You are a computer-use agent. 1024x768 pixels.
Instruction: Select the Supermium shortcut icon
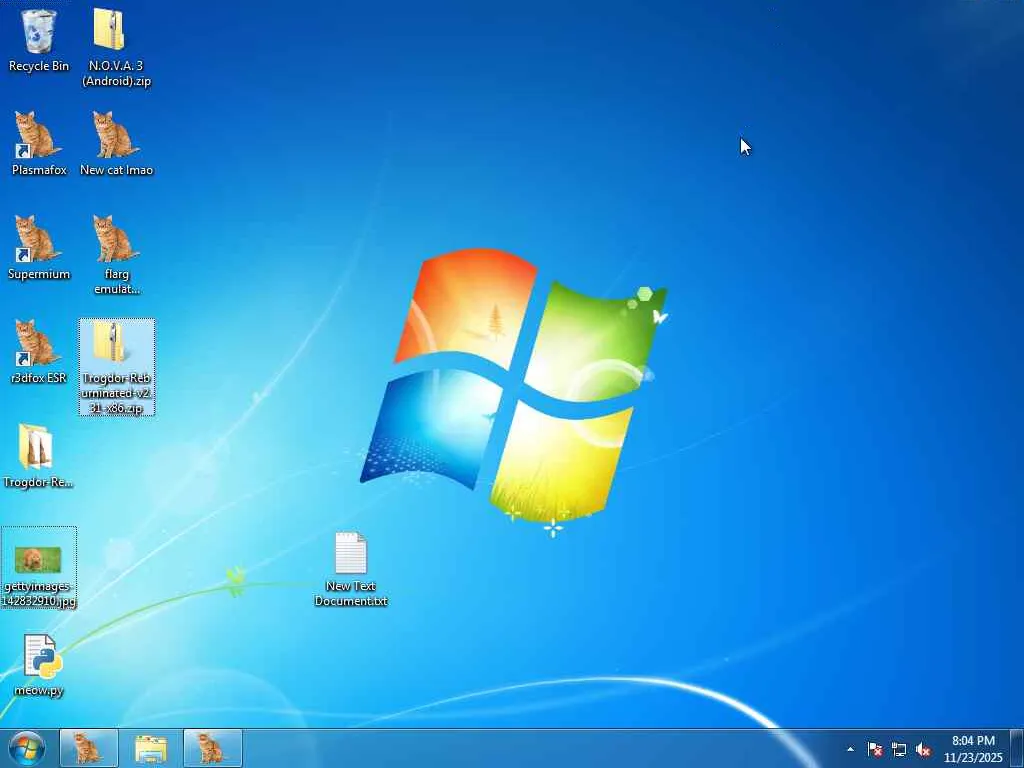pyautogui.click(x=39, y=248)
